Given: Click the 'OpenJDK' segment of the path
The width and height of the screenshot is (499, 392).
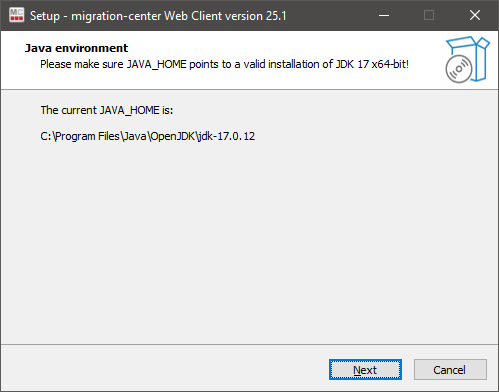Looking at the screenshot, I should [x=172, y=136].
